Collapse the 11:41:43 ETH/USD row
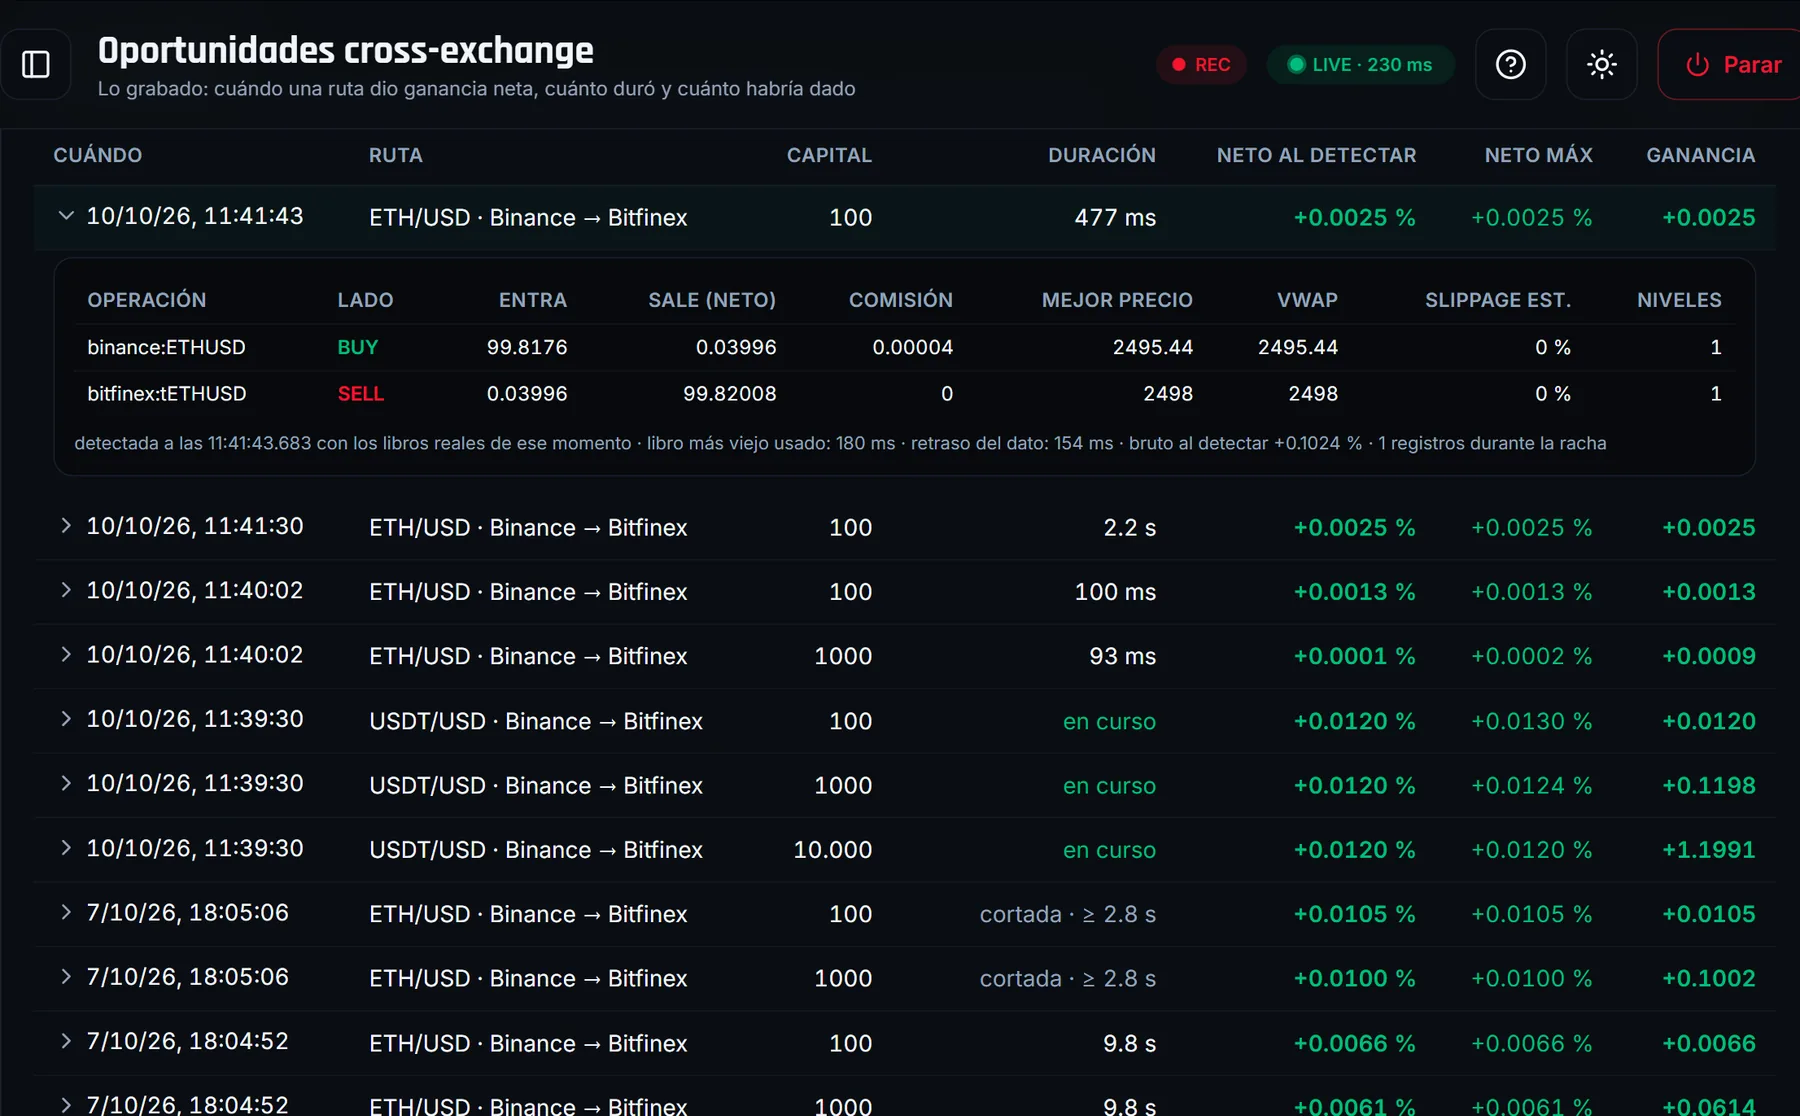 pyautogui.click(x=66, y=216)
